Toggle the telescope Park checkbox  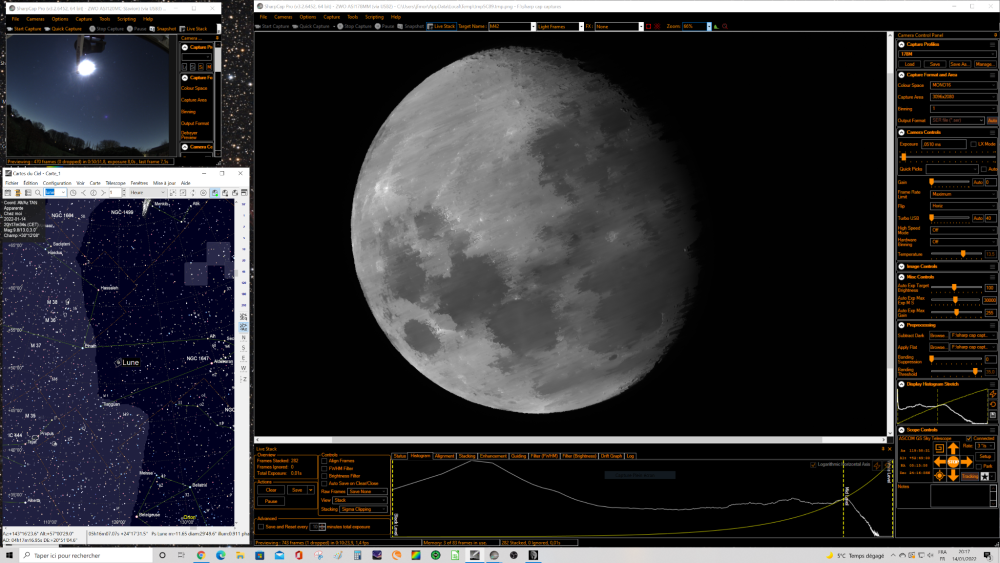[979, 467]
